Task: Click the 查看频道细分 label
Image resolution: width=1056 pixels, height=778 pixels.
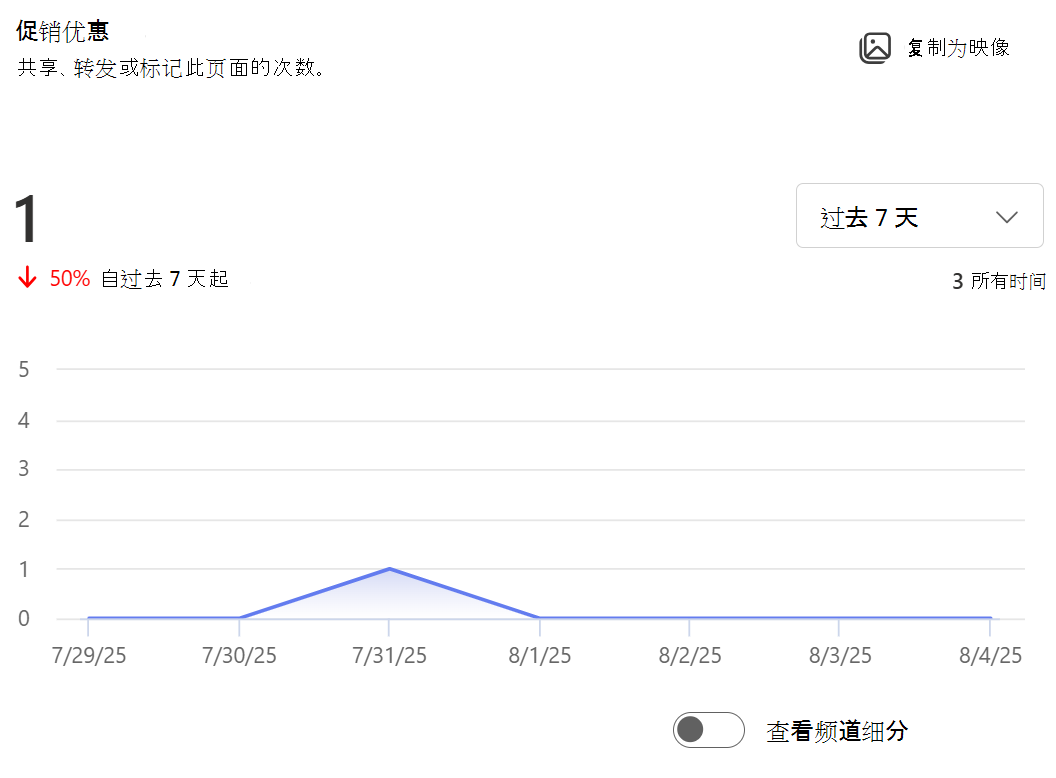Action: point(837,731)
